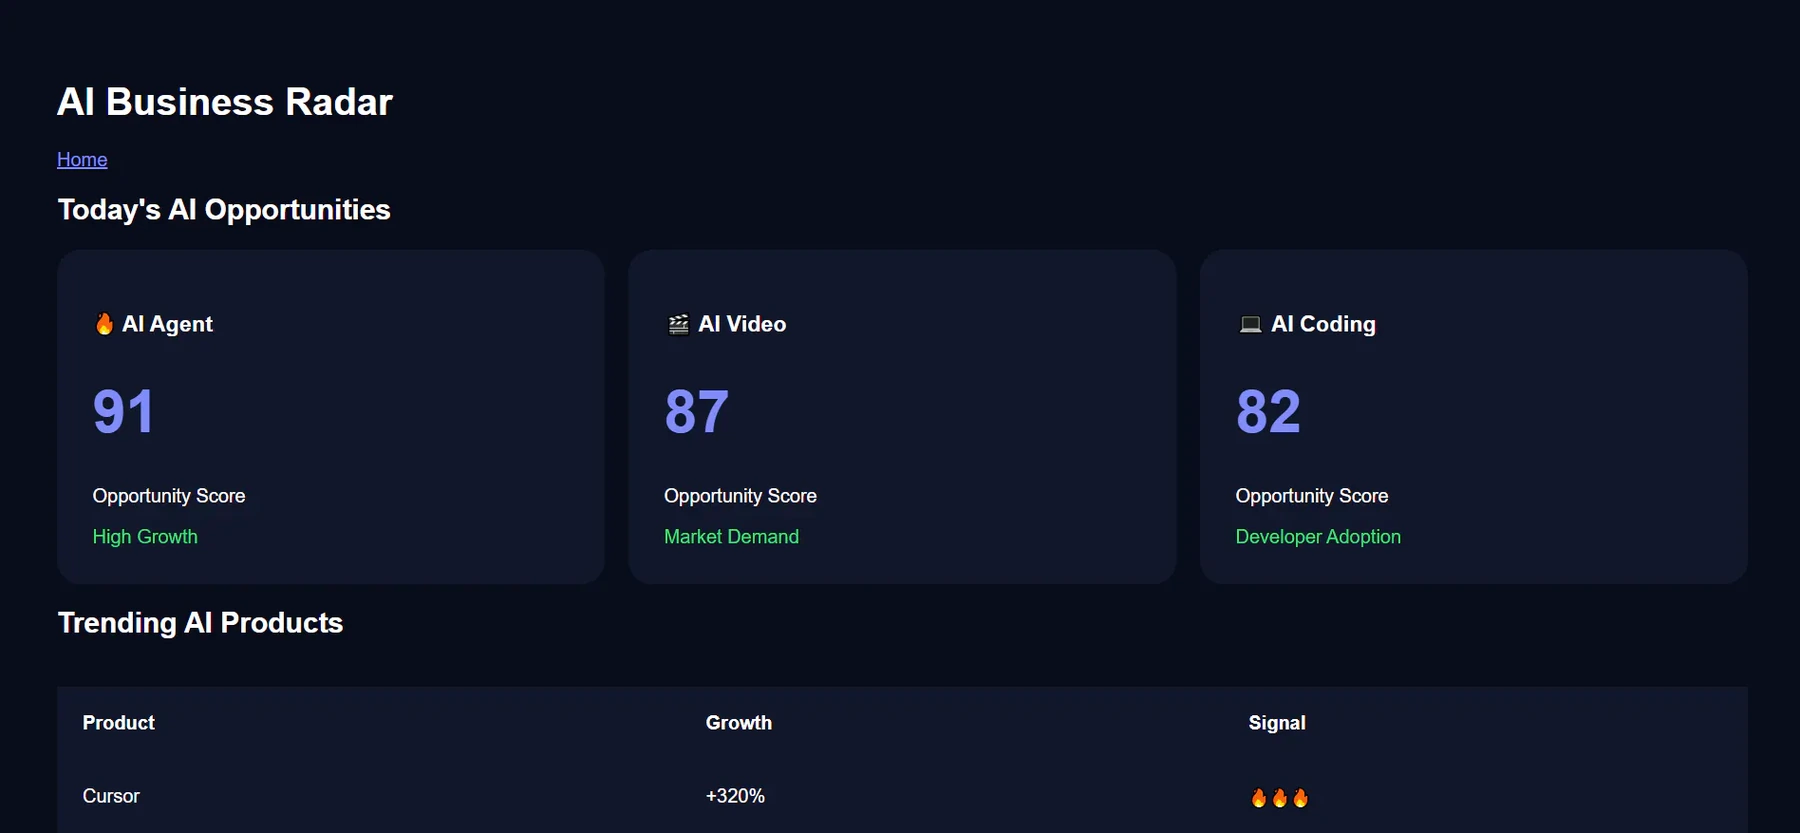Select the AI Agent card title
Viewport: 1800px width, 833px height.
153,324
